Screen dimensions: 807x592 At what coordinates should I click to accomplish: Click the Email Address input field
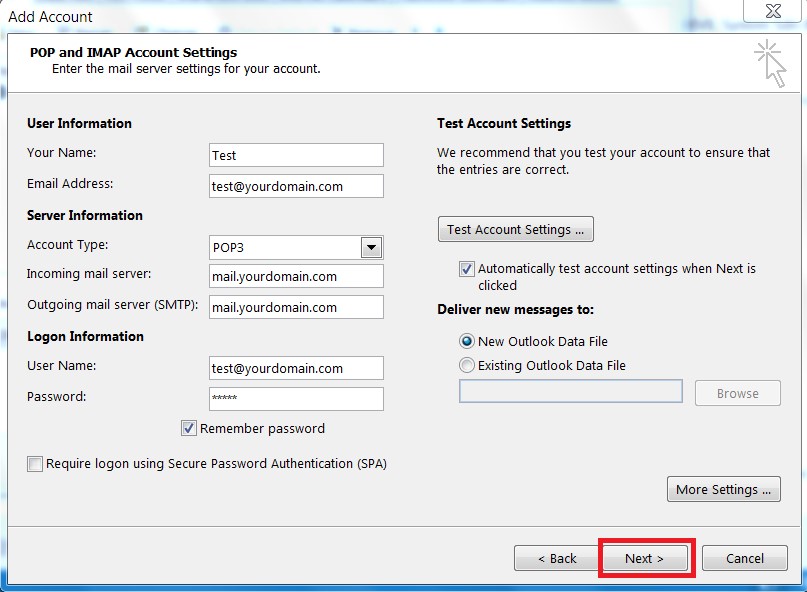tap(296, 186)
